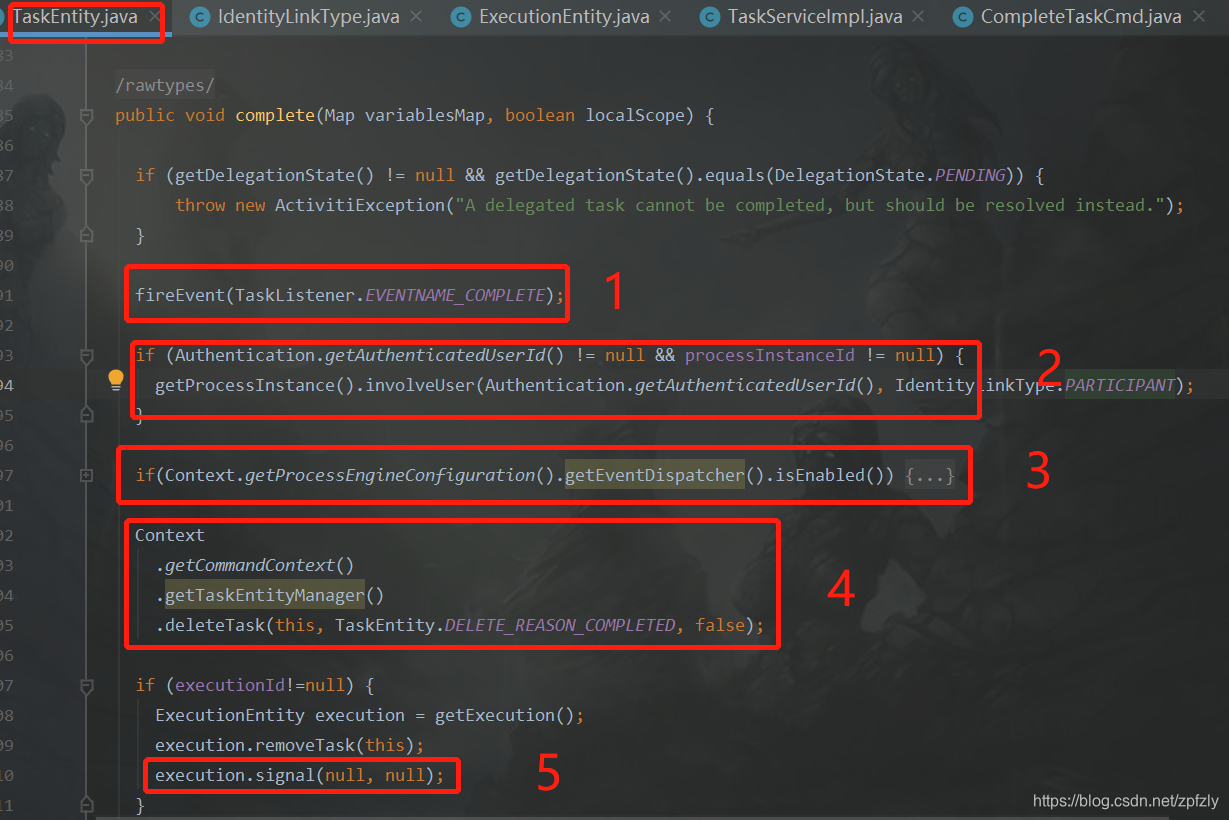Open the TaskServiceImpl.java tab
Image resolution: width=1229 pixels, height=820 pixels.
(x=815, y=17)
